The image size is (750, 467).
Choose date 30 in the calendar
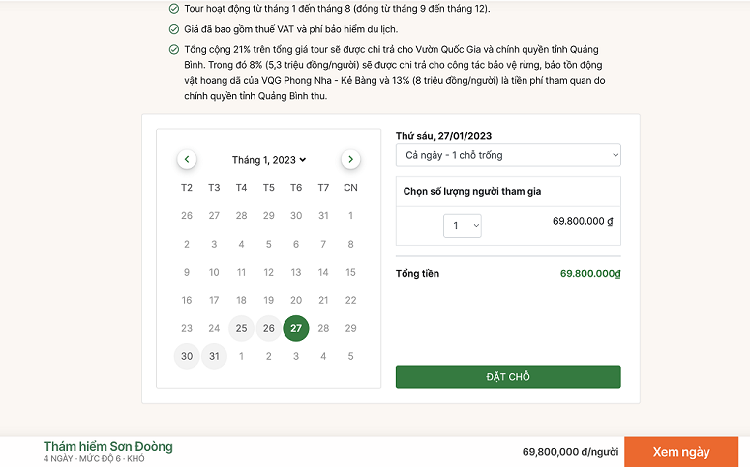click(187, 356)
